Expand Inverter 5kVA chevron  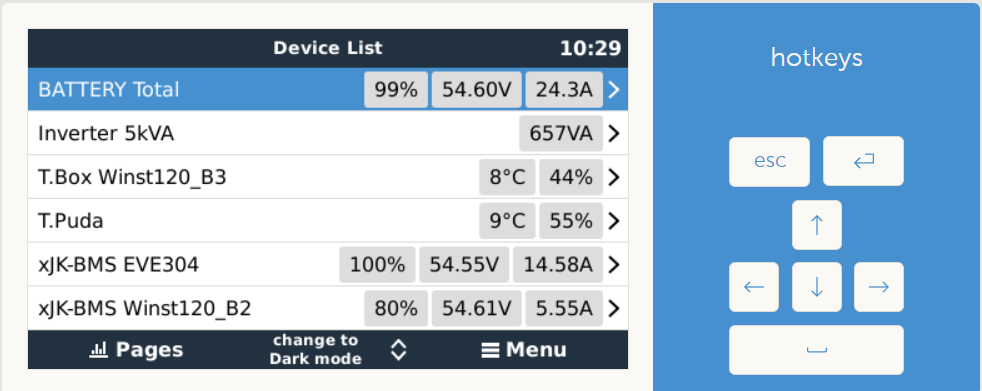[x=614, y=133]
